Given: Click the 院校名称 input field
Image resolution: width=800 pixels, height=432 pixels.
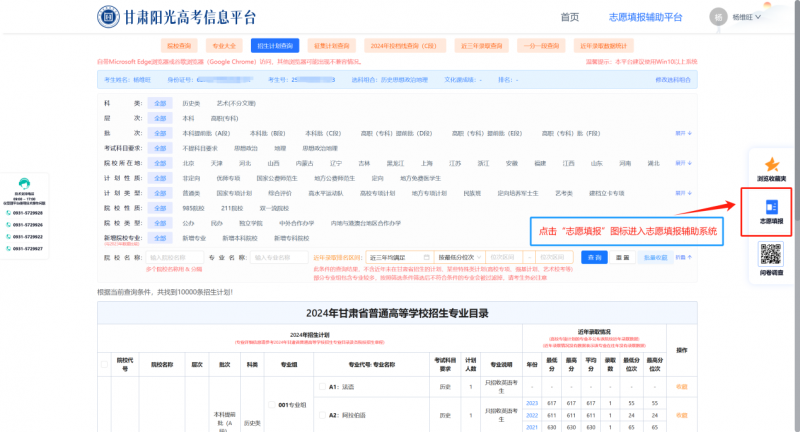Looking at the screenshot, I should [180, 257].
